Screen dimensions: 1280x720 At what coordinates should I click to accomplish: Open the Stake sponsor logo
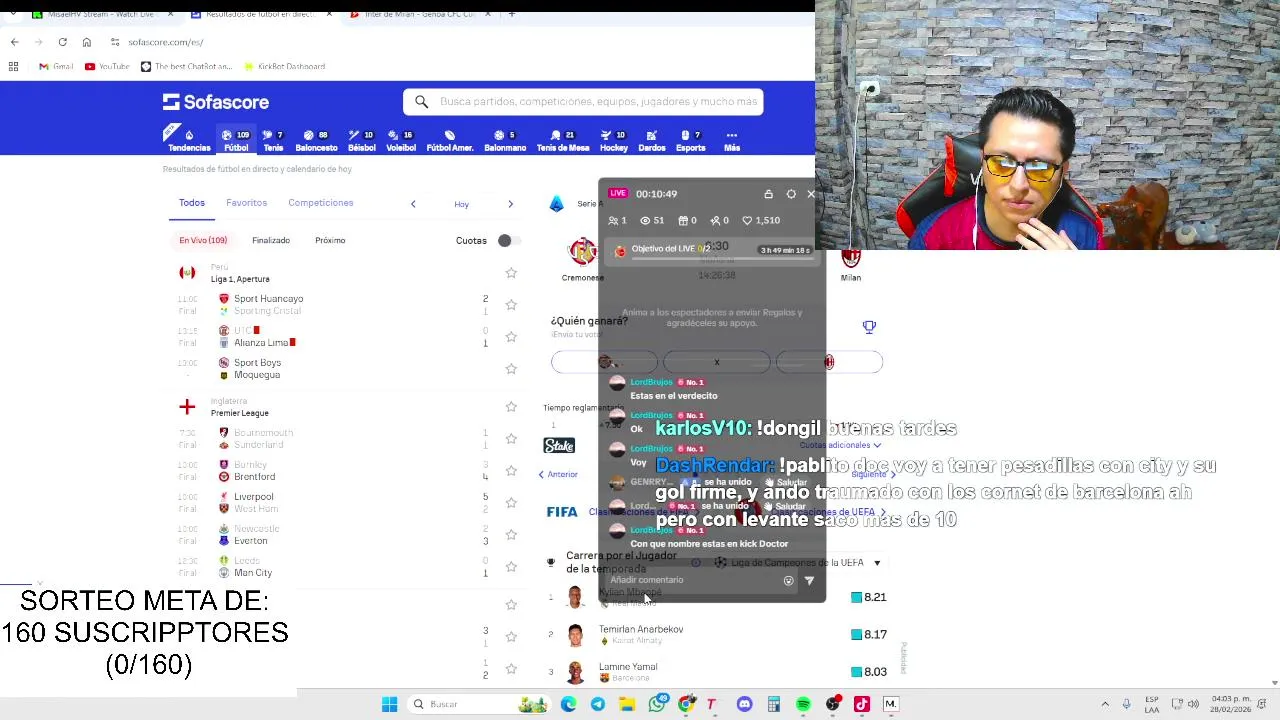pos(559,445)
